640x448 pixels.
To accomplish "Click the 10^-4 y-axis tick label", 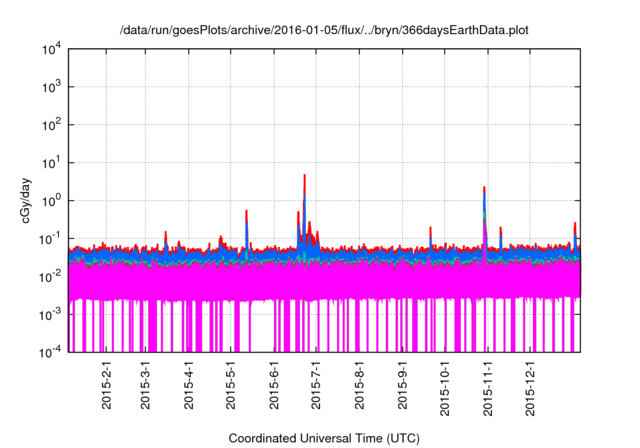I will (51, 352).
